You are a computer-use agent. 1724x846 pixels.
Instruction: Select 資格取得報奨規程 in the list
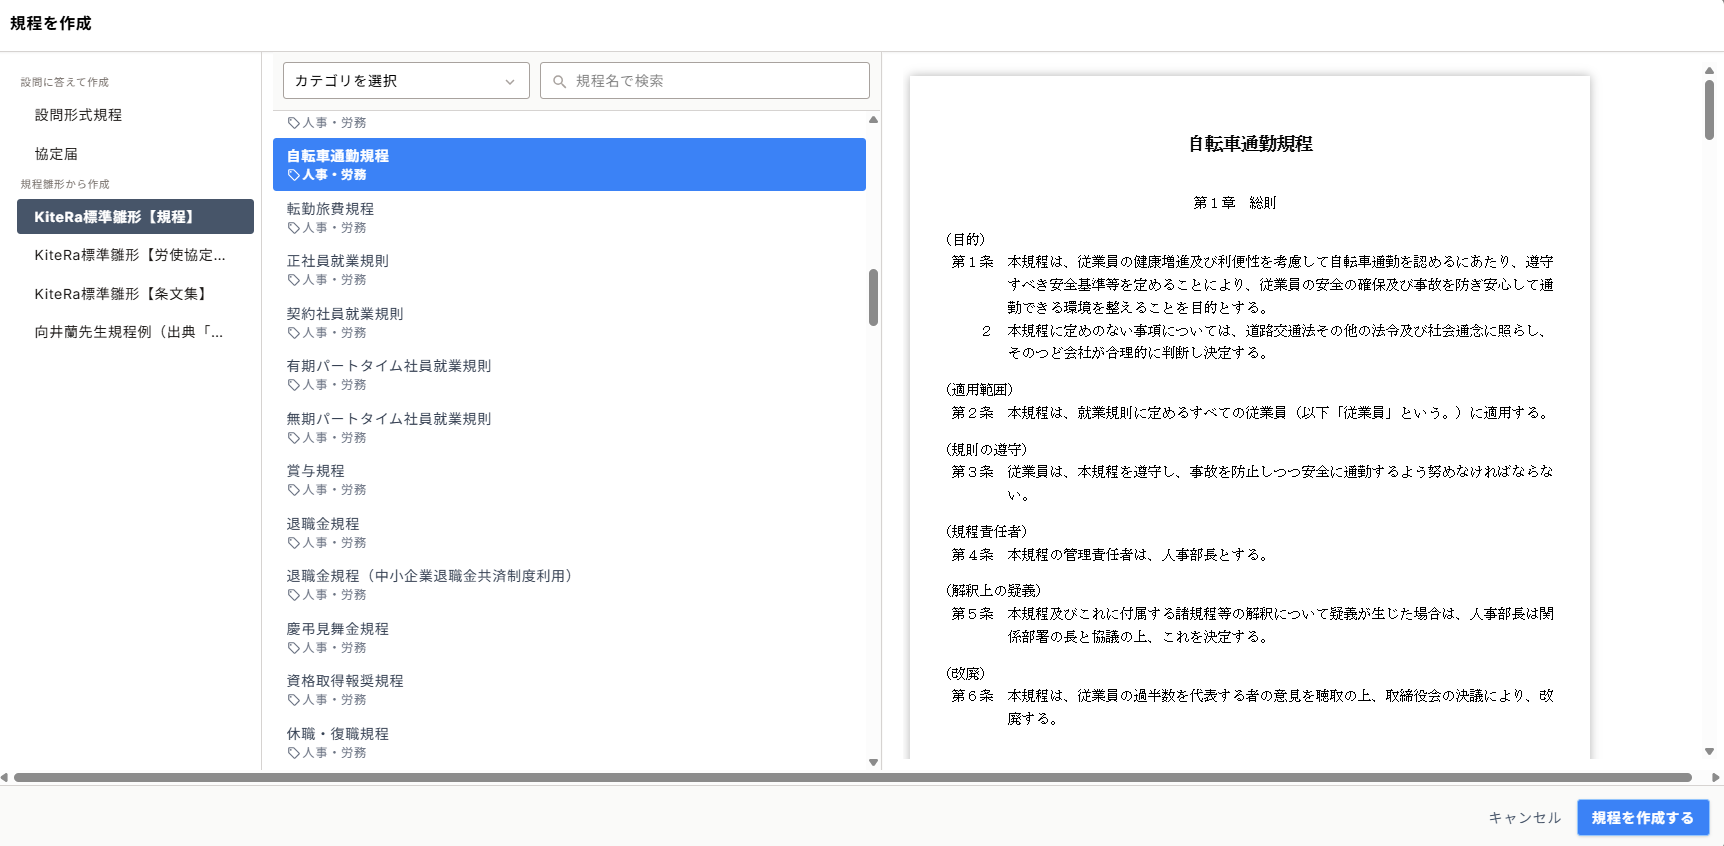[x=569, y=690]
